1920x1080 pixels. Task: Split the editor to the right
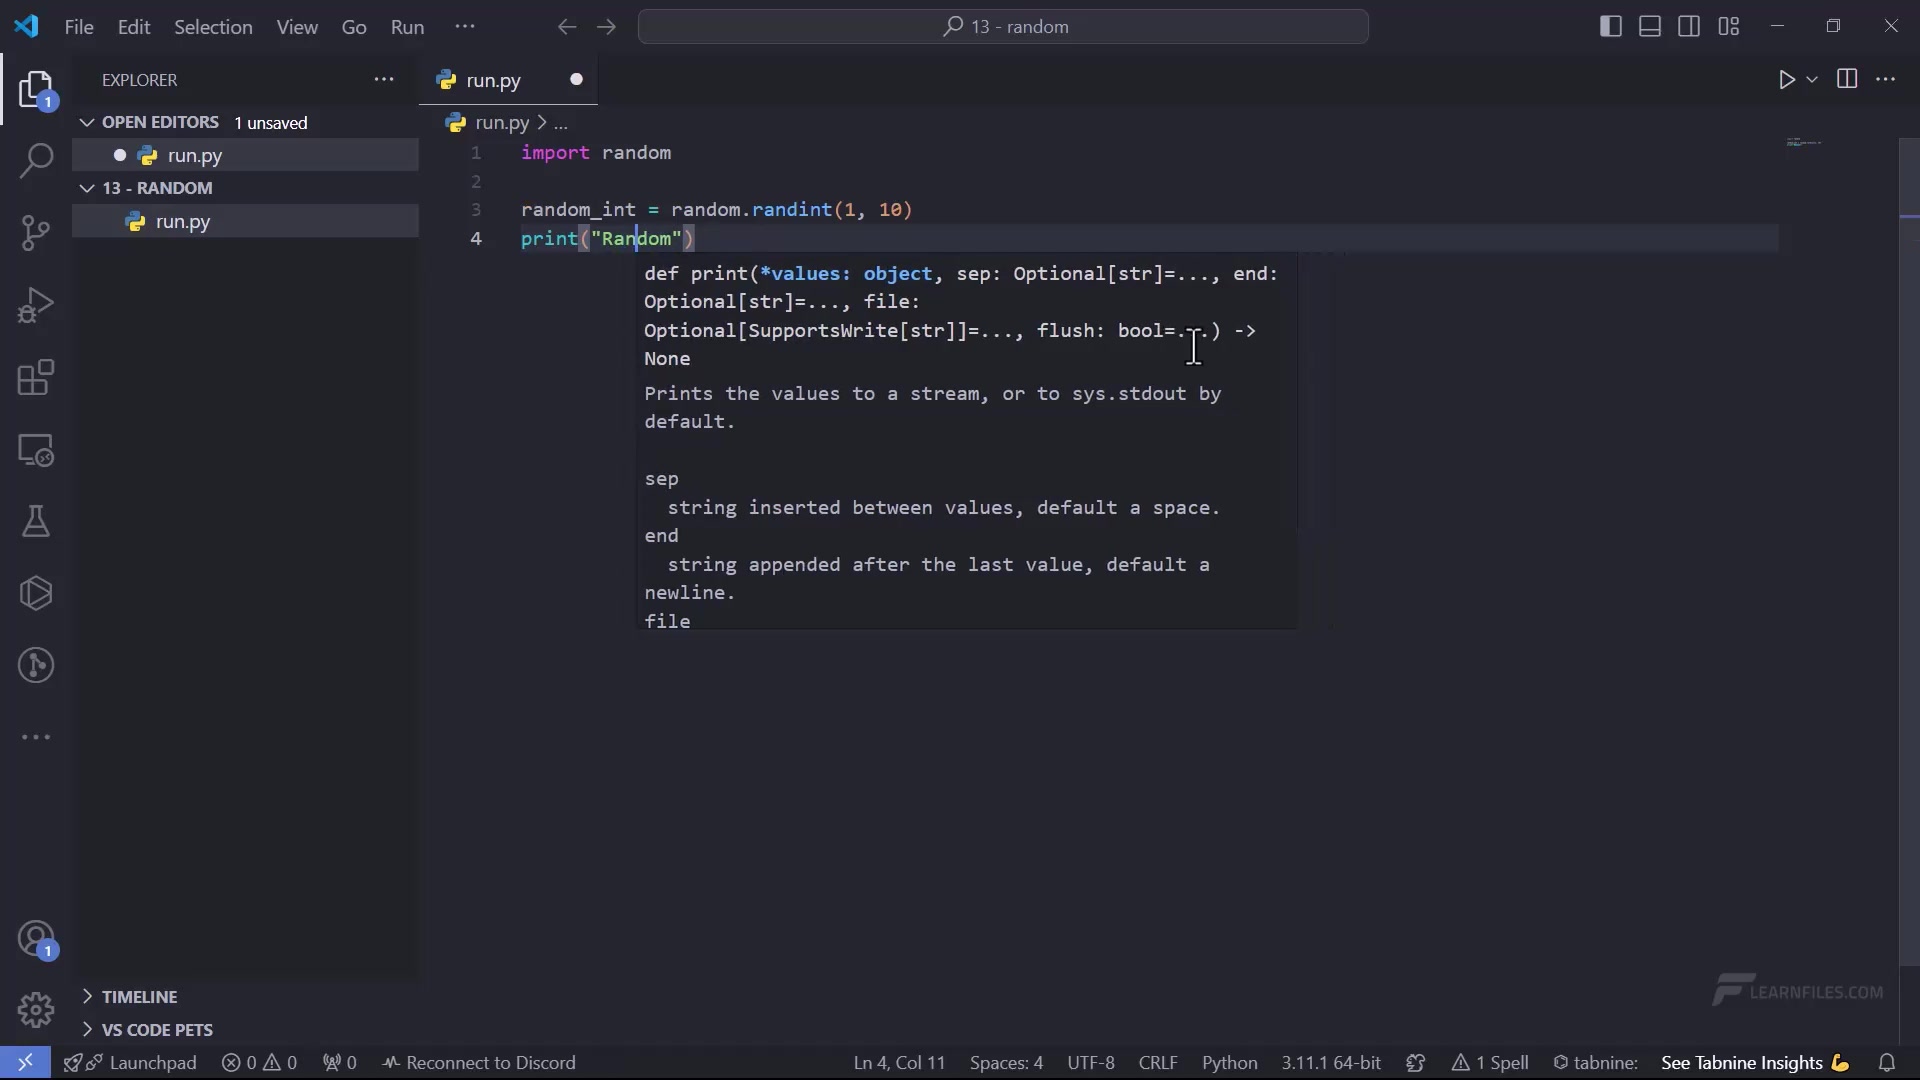pos(1847,79)
